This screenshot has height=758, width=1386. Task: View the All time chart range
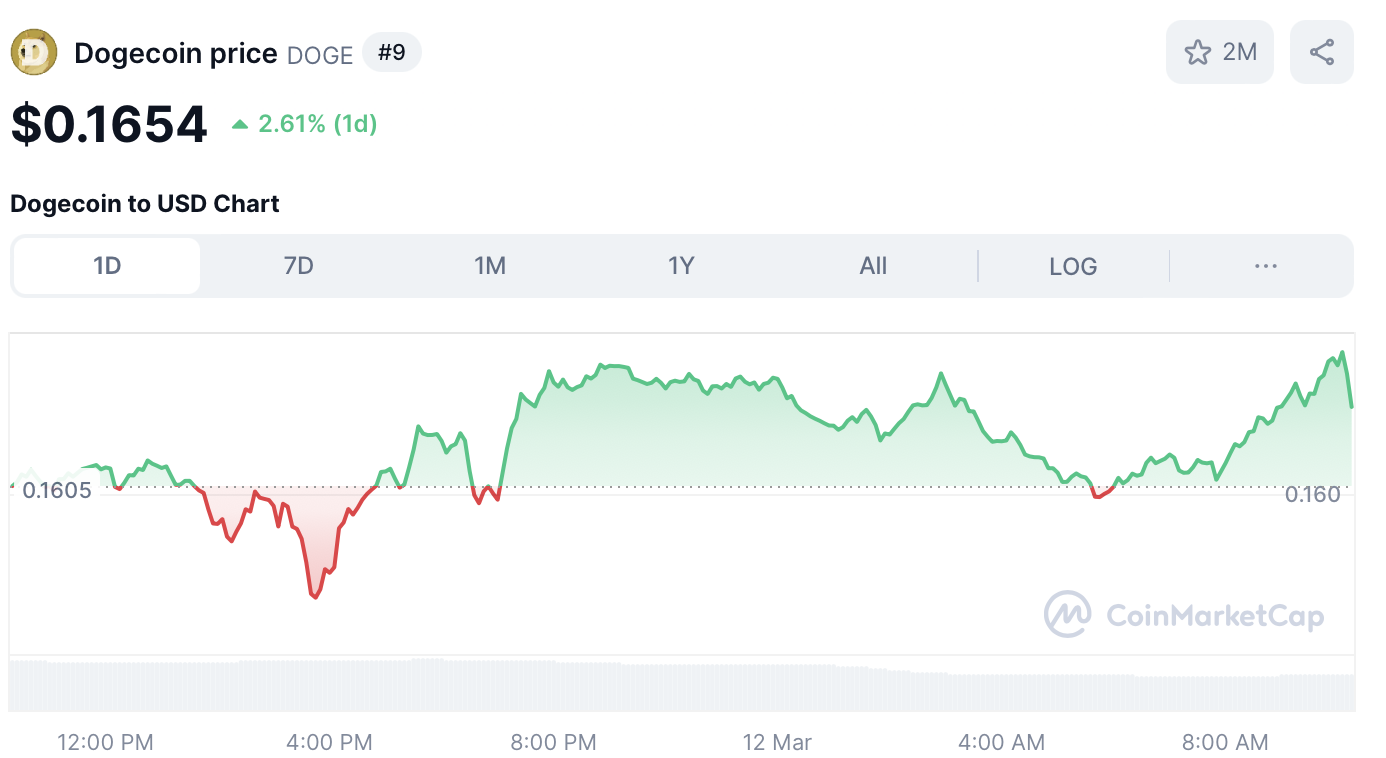coord(873,266)
